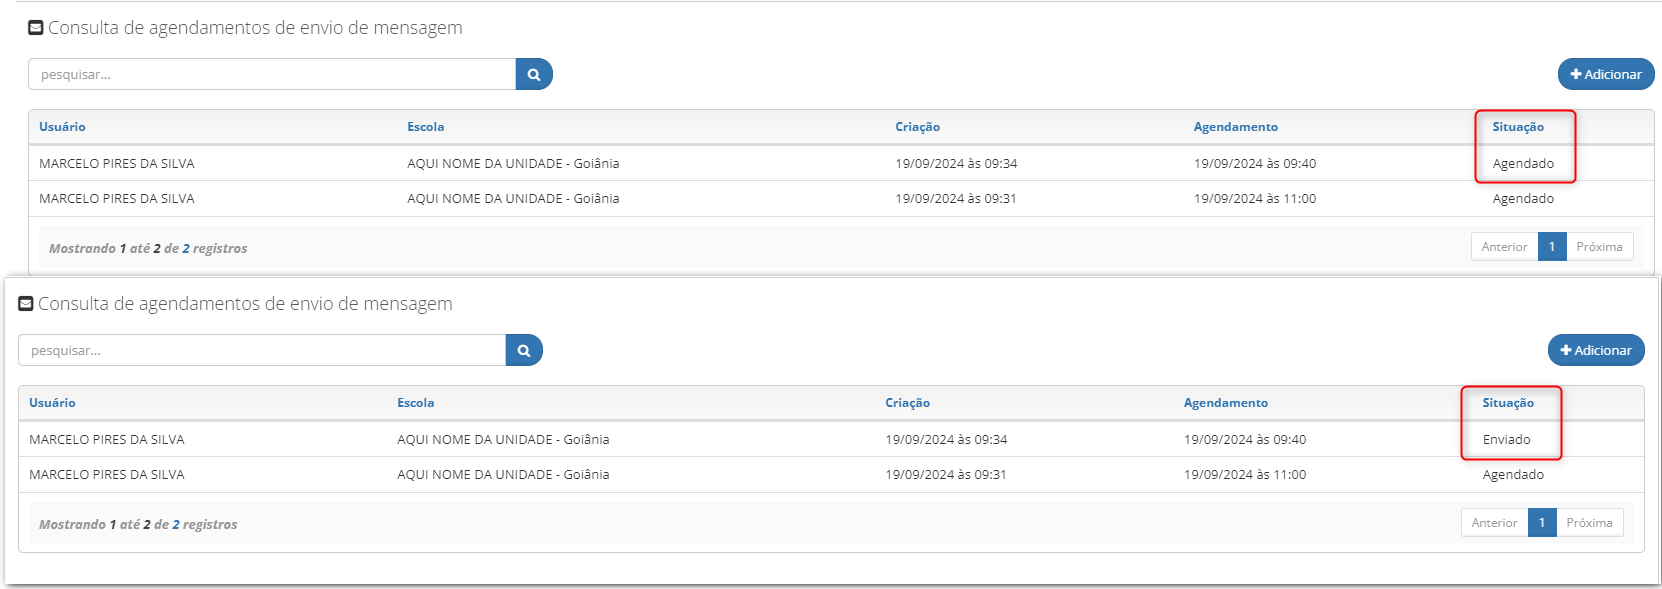Click Adicionar button in the upper panel

pyautogui.click(x=1606, y=74)
